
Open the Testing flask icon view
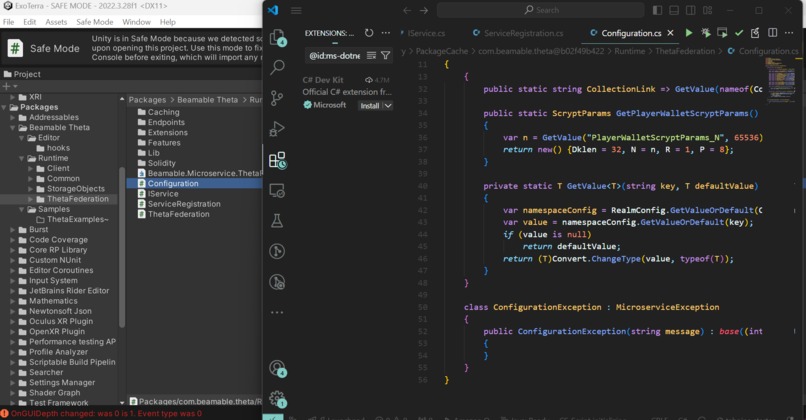pos(278,221)
